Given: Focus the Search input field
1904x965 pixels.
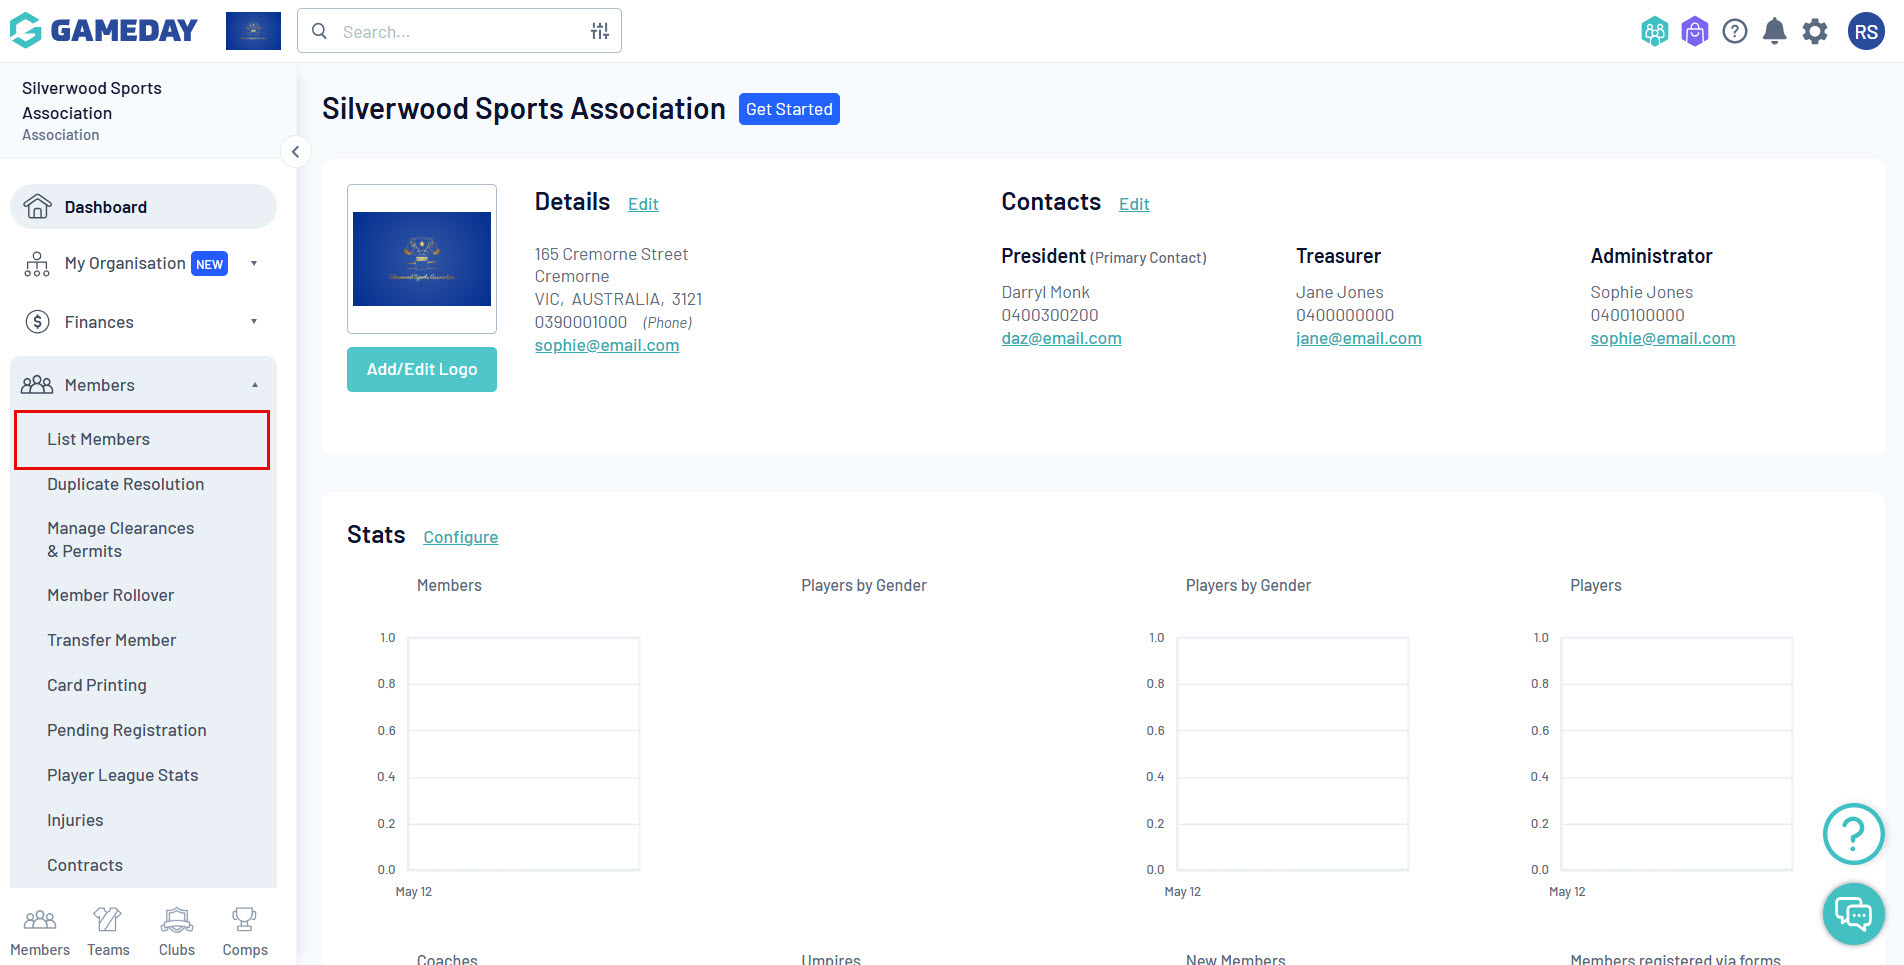Looking at the screenshot, I should [460, 31].
